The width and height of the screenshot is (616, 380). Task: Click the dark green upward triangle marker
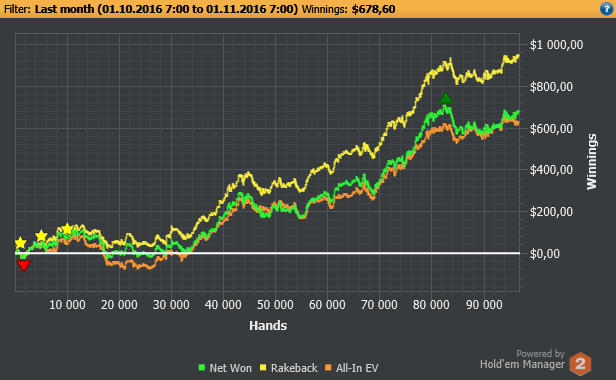446,98
